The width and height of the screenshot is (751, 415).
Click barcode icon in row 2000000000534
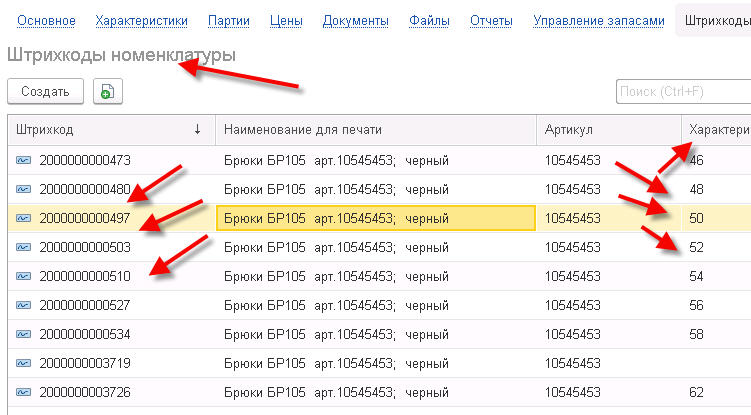click(23, 334)
